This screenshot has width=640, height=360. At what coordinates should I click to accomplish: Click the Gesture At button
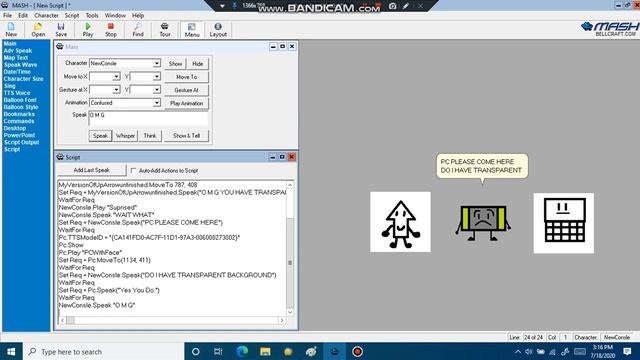pyautogui.click(x=187, y=90)
